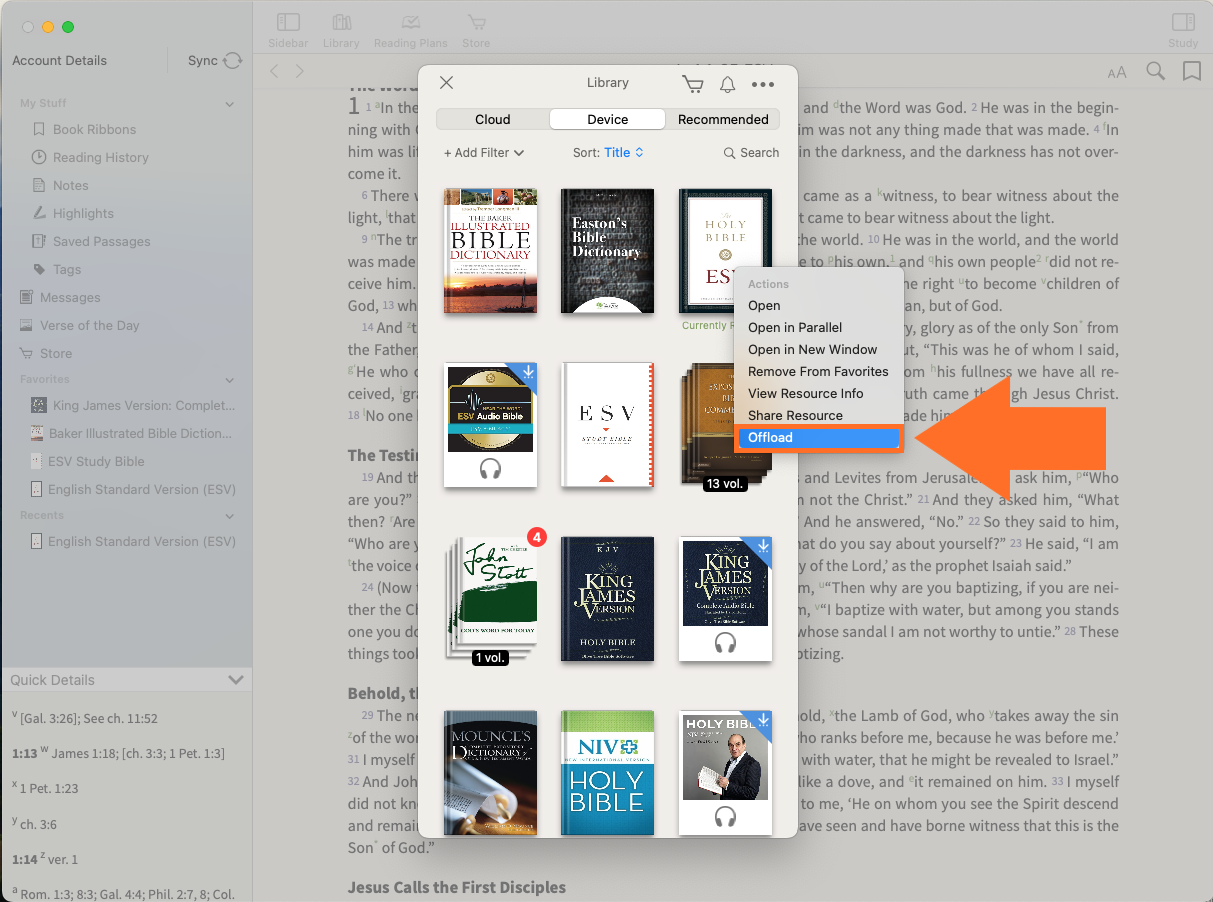Download King James Complete Audio Bible via arrow badge

(x=762, y=547)
